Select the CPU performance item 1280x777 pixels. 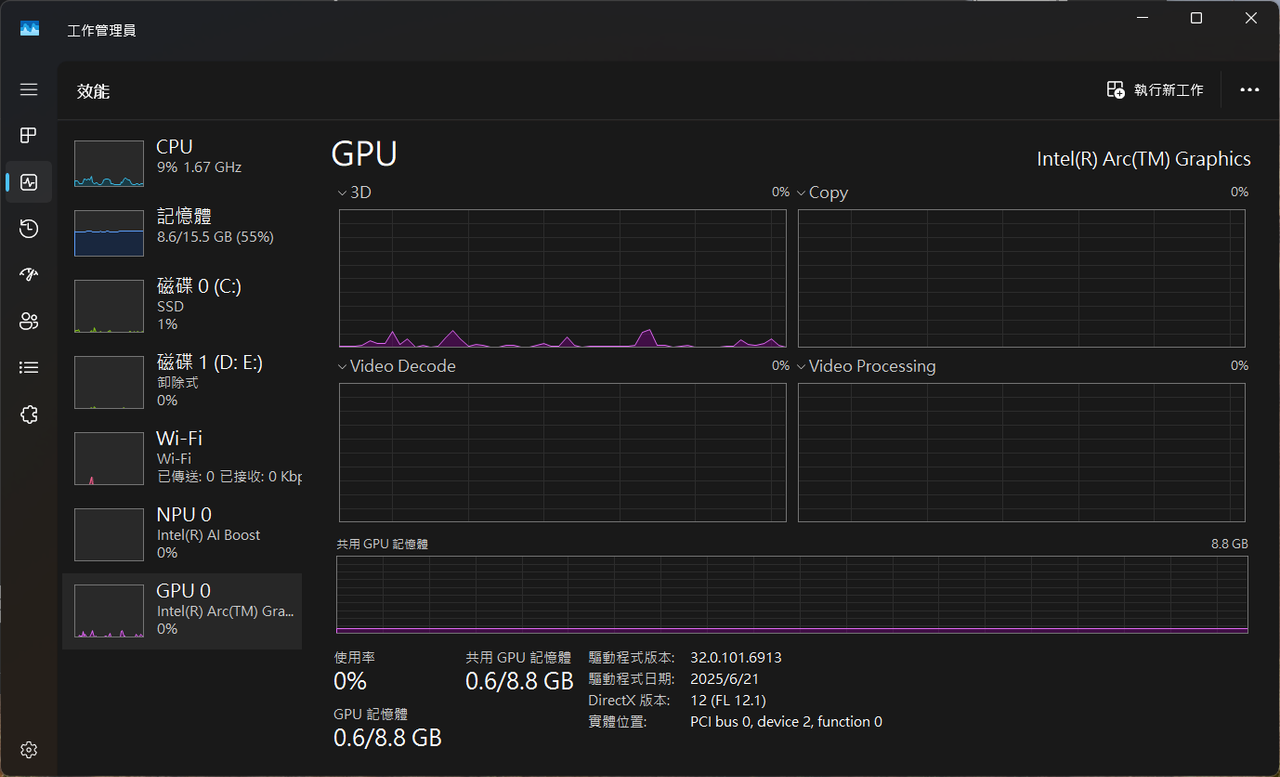point(182,164)
